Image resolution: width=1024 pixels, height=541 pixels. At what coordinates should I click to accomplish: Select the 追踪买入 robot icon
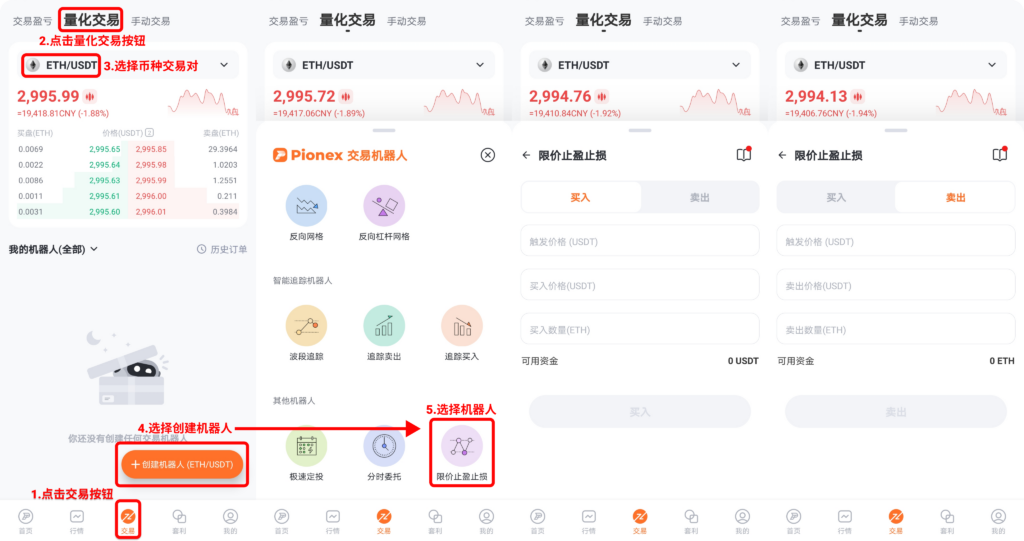tap(462, 325)
